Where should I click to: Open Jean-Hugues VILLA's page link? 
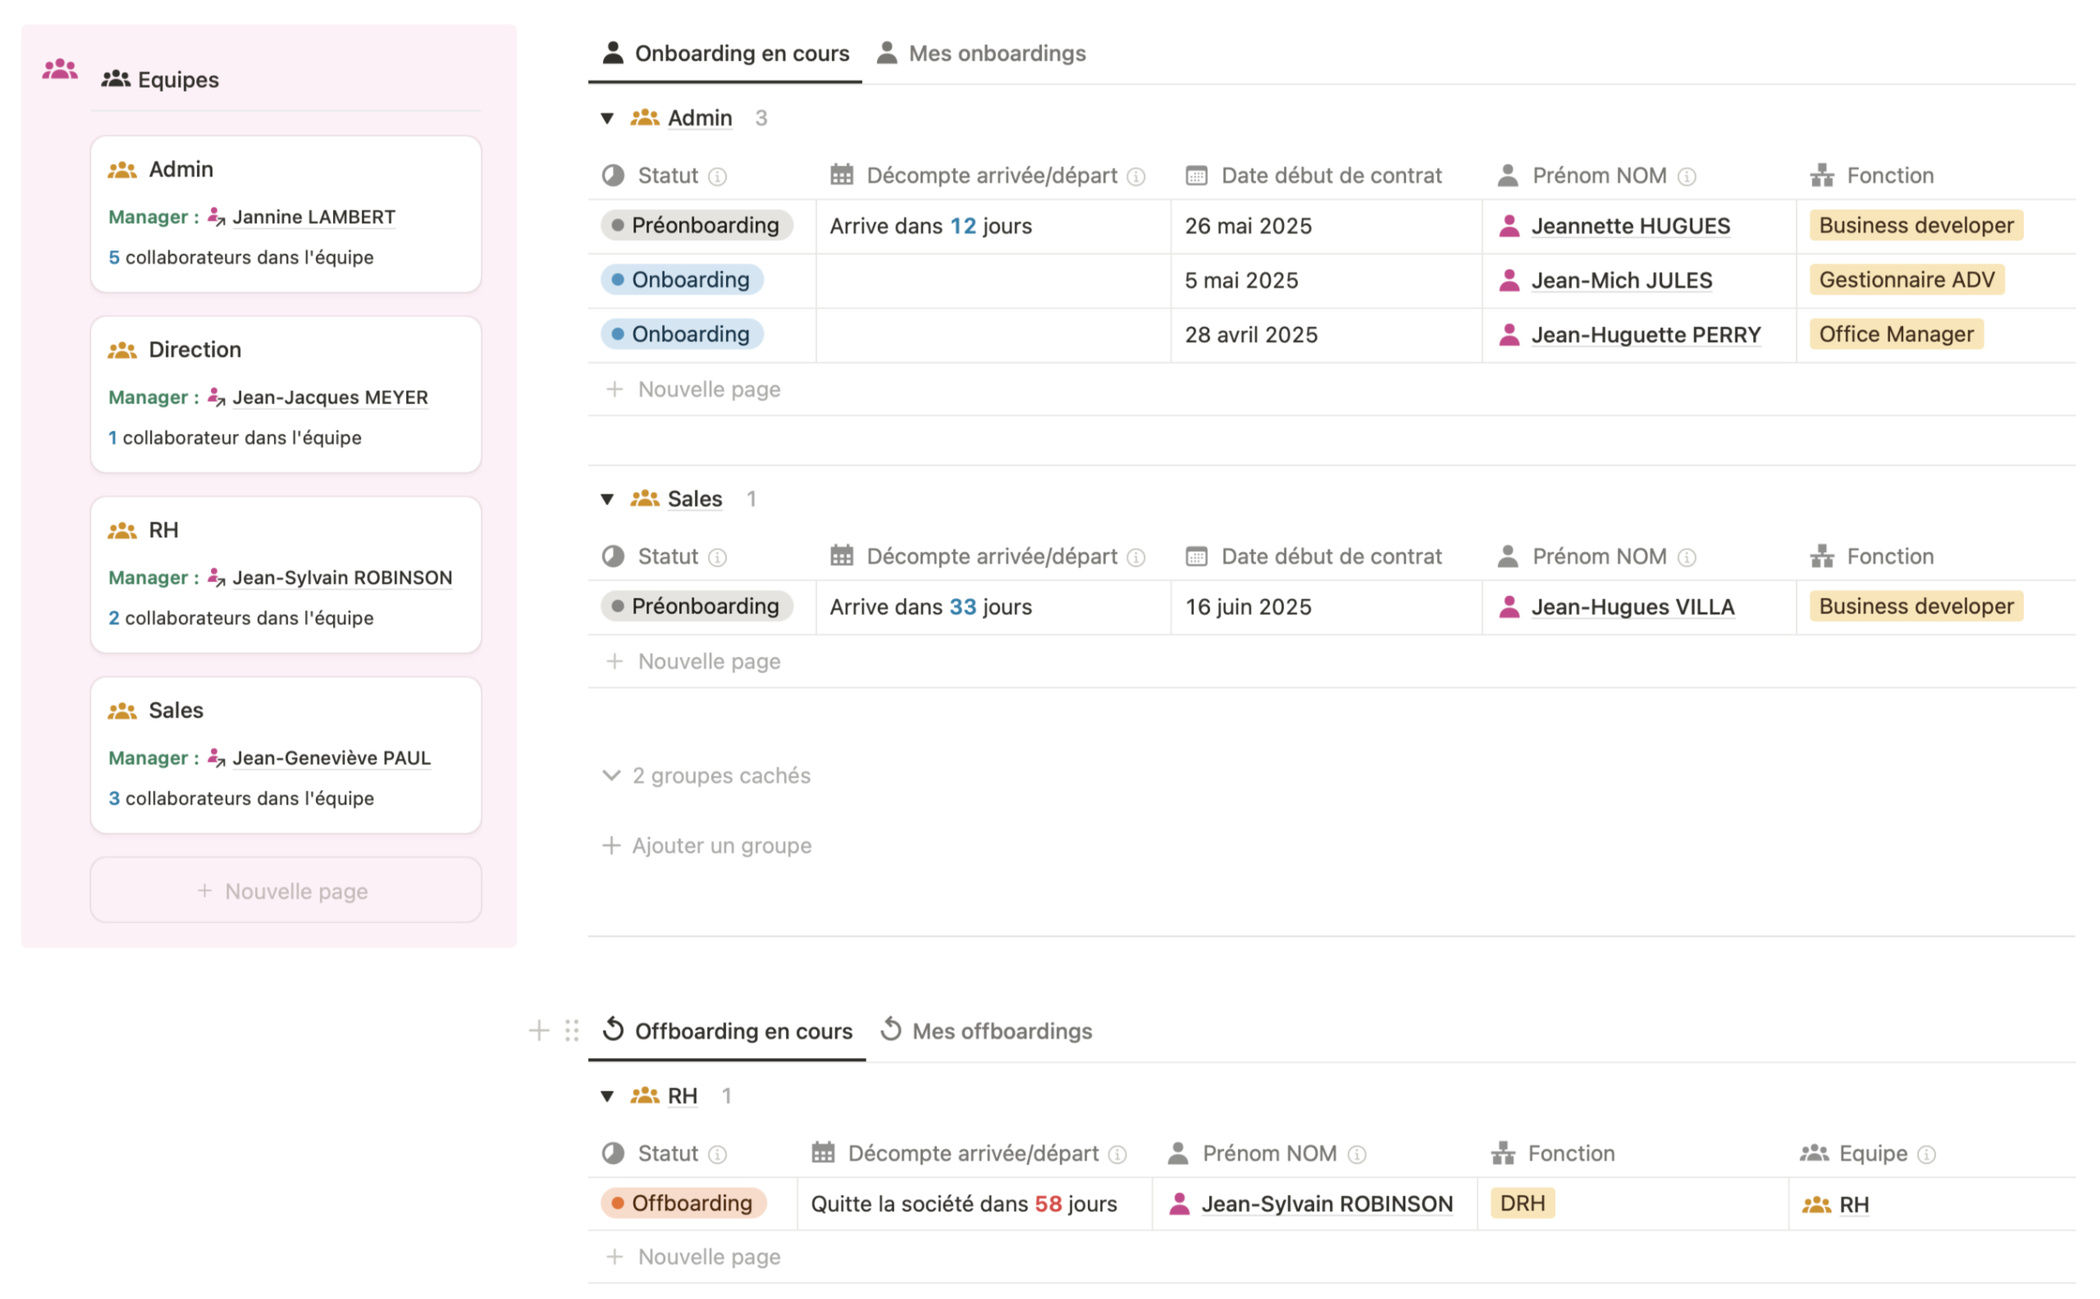(1632, 607)
